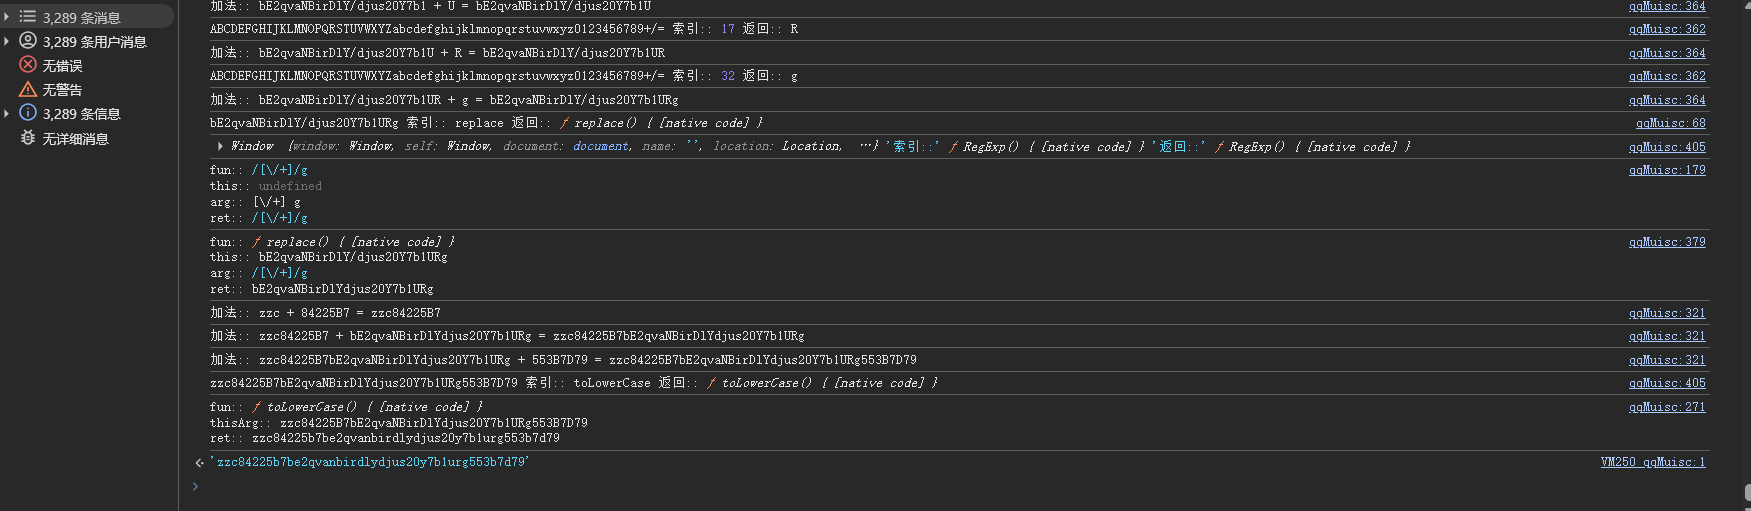Click the console vertical scrollbar thumb
The image size is (1751, 511).
point(1747,492)
